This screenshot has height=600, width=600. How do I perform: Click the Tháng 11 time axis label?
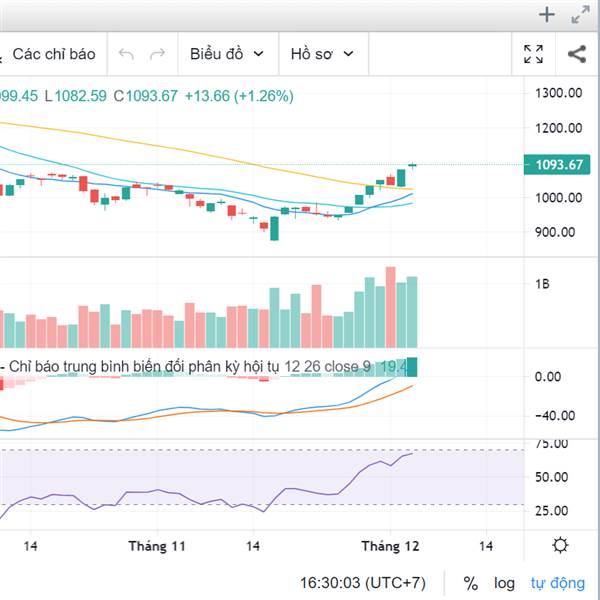157,546
